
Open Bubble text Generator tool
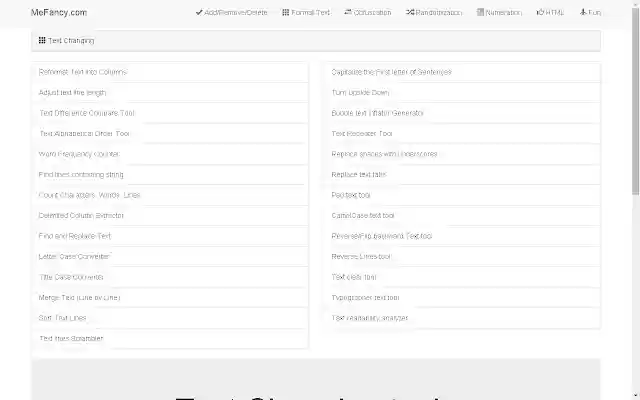coord(377,113)
